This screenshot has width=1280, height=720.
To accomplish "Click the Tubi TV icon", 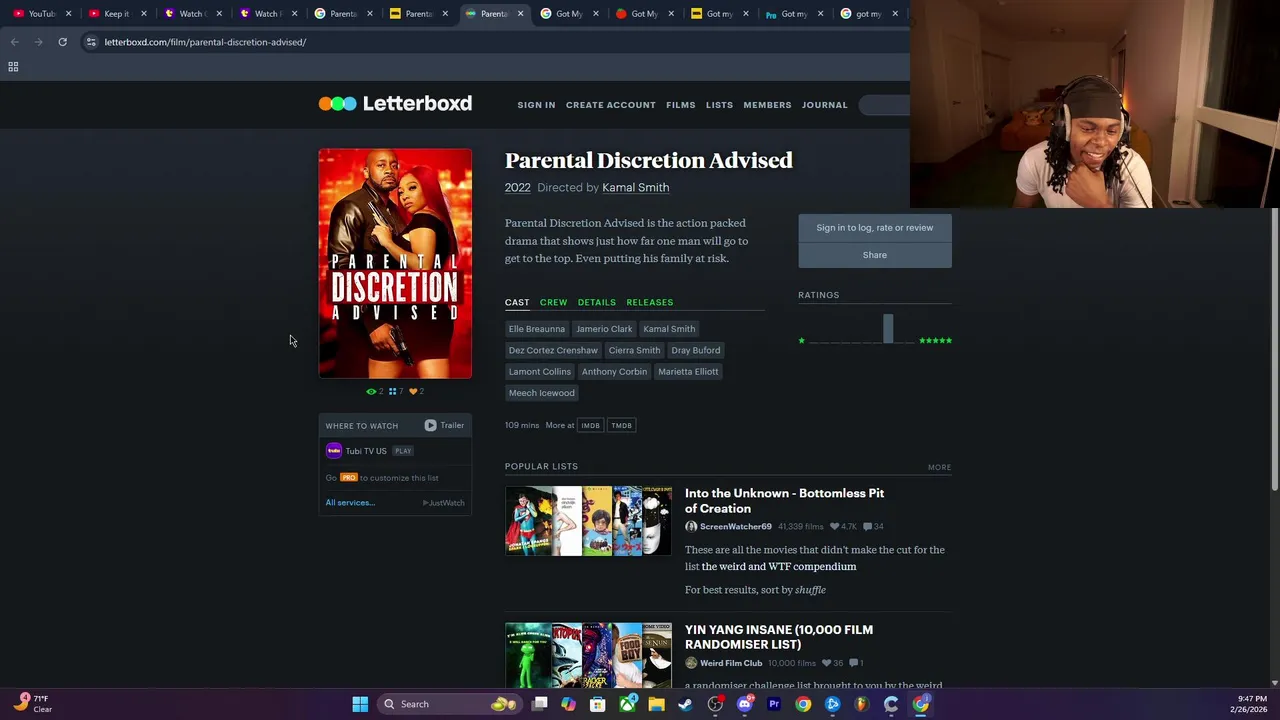I will pyautogui.click(x=334, y=451).
